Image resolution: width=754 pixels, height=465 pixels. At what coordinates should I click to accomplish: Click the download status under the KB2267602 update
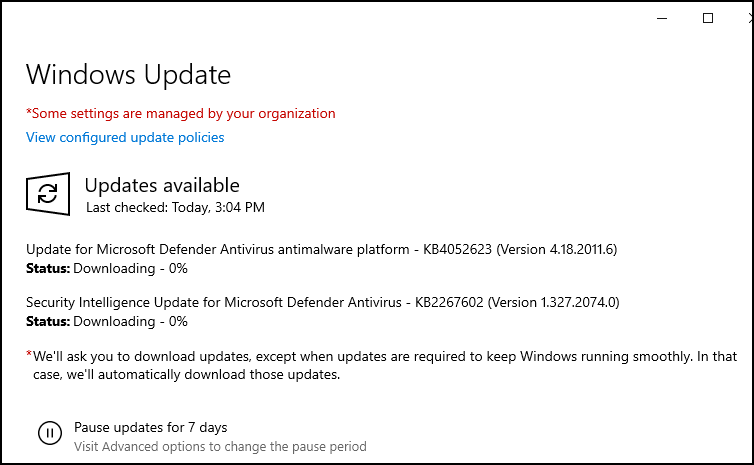(107, 321)
